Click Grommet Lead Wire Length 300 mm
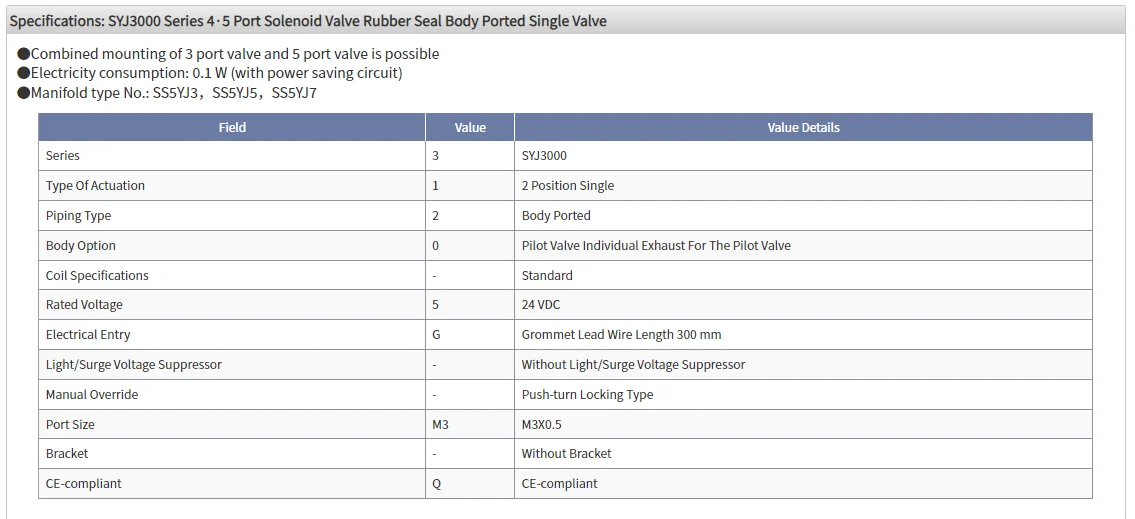 point(621,335)
